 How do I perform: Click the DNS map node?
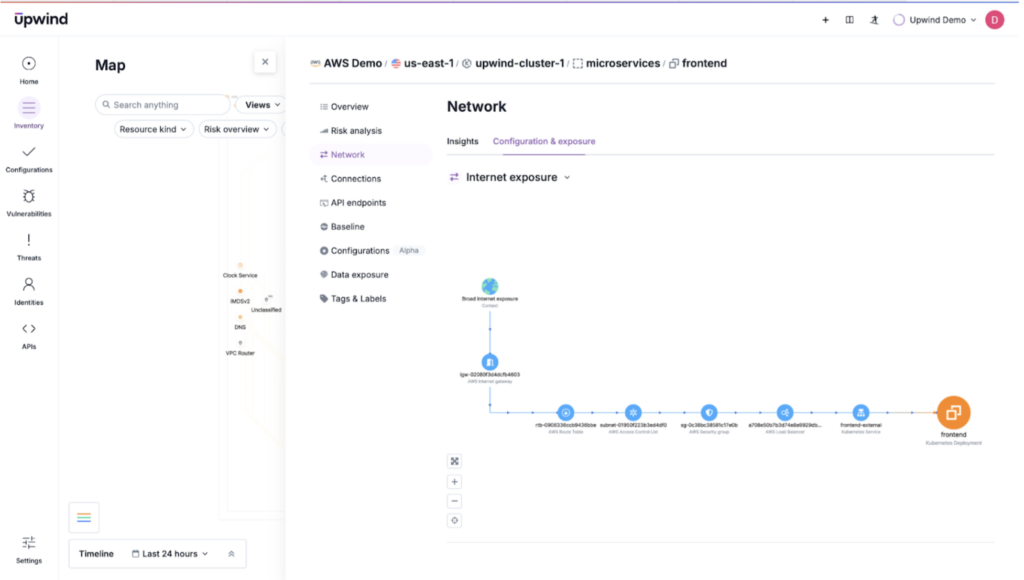click(240, 317)
